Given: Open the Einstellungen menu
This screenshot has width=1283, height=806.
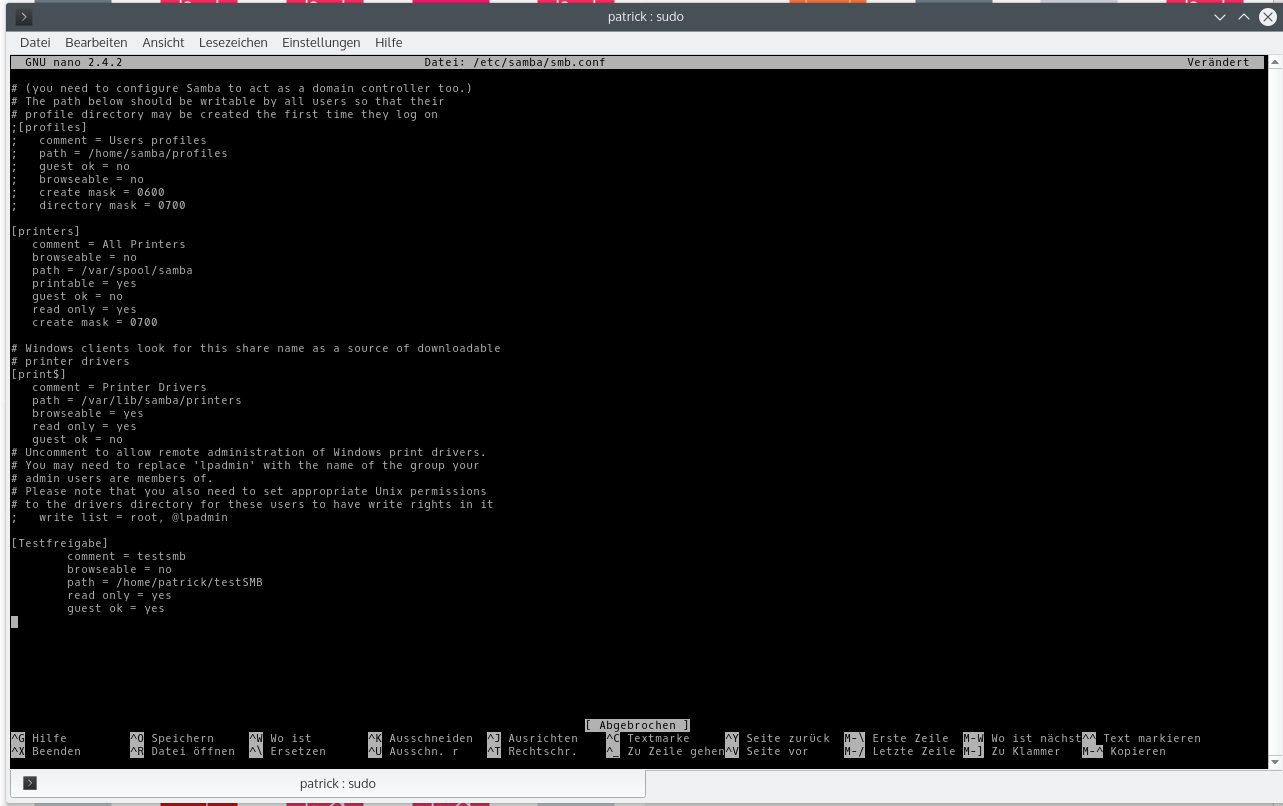Looking at the screenshot, I should (x=321, y=43).
